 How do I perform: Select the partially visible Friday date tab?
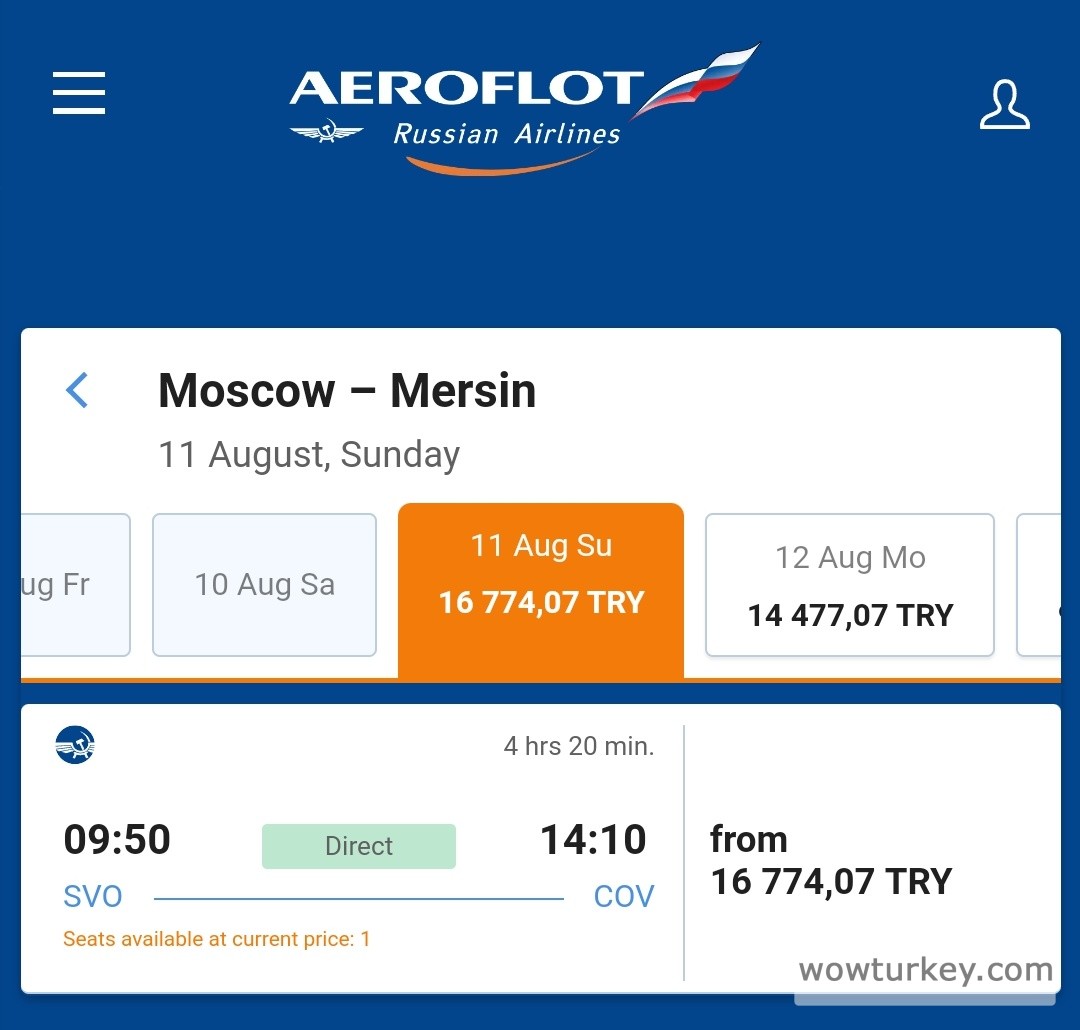tap(75, 585)
